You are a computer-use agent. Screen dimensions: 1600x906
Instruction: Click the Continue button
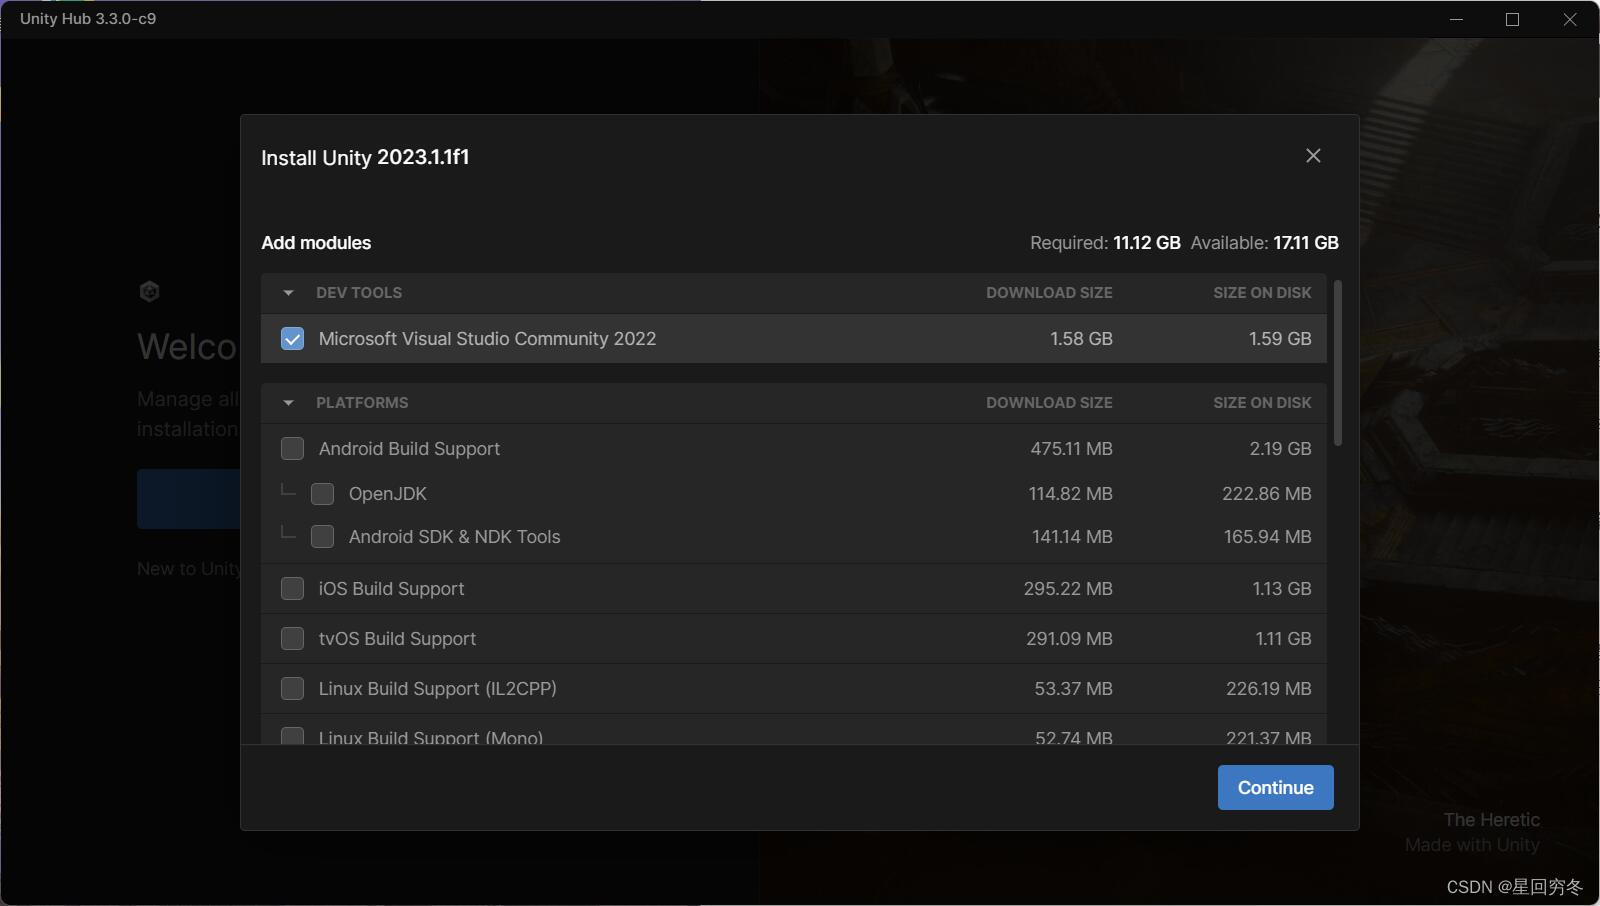point(1275,787)
